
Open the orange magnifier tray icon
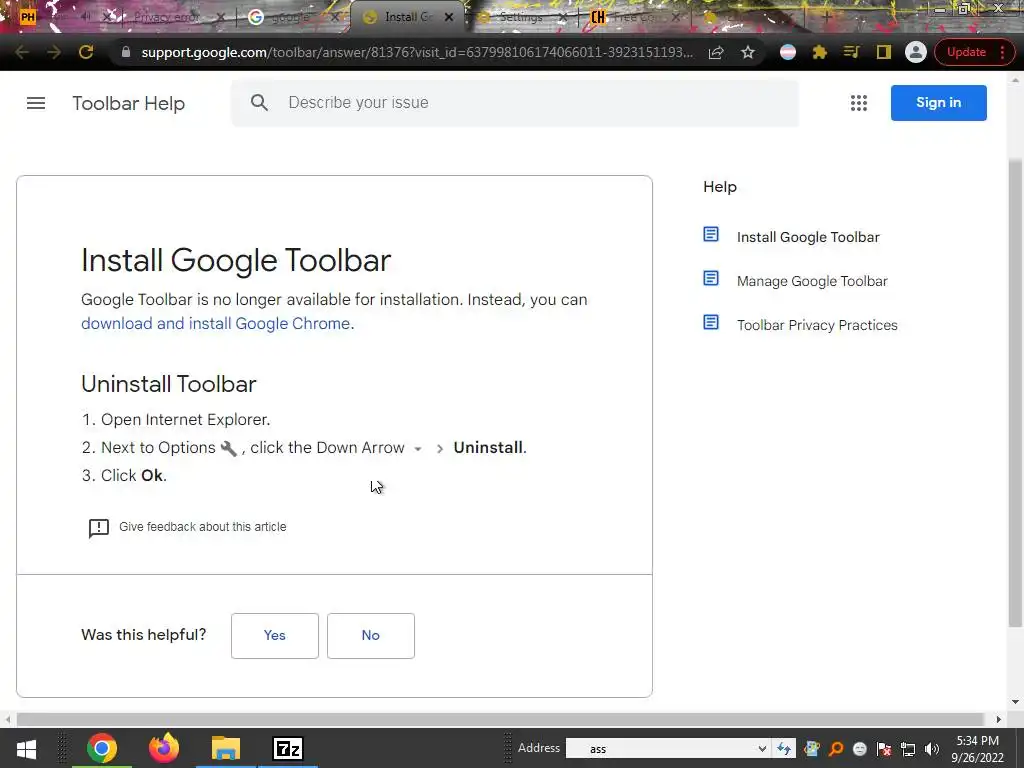(836, 748)
